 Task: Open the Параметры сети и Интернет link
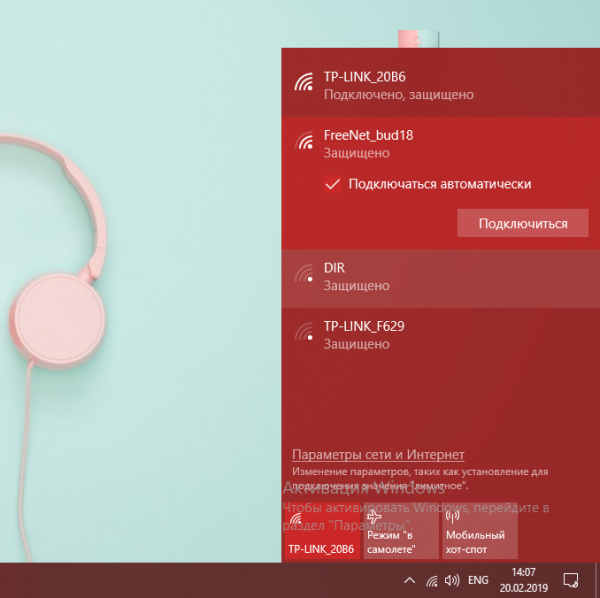pos(378,455)
